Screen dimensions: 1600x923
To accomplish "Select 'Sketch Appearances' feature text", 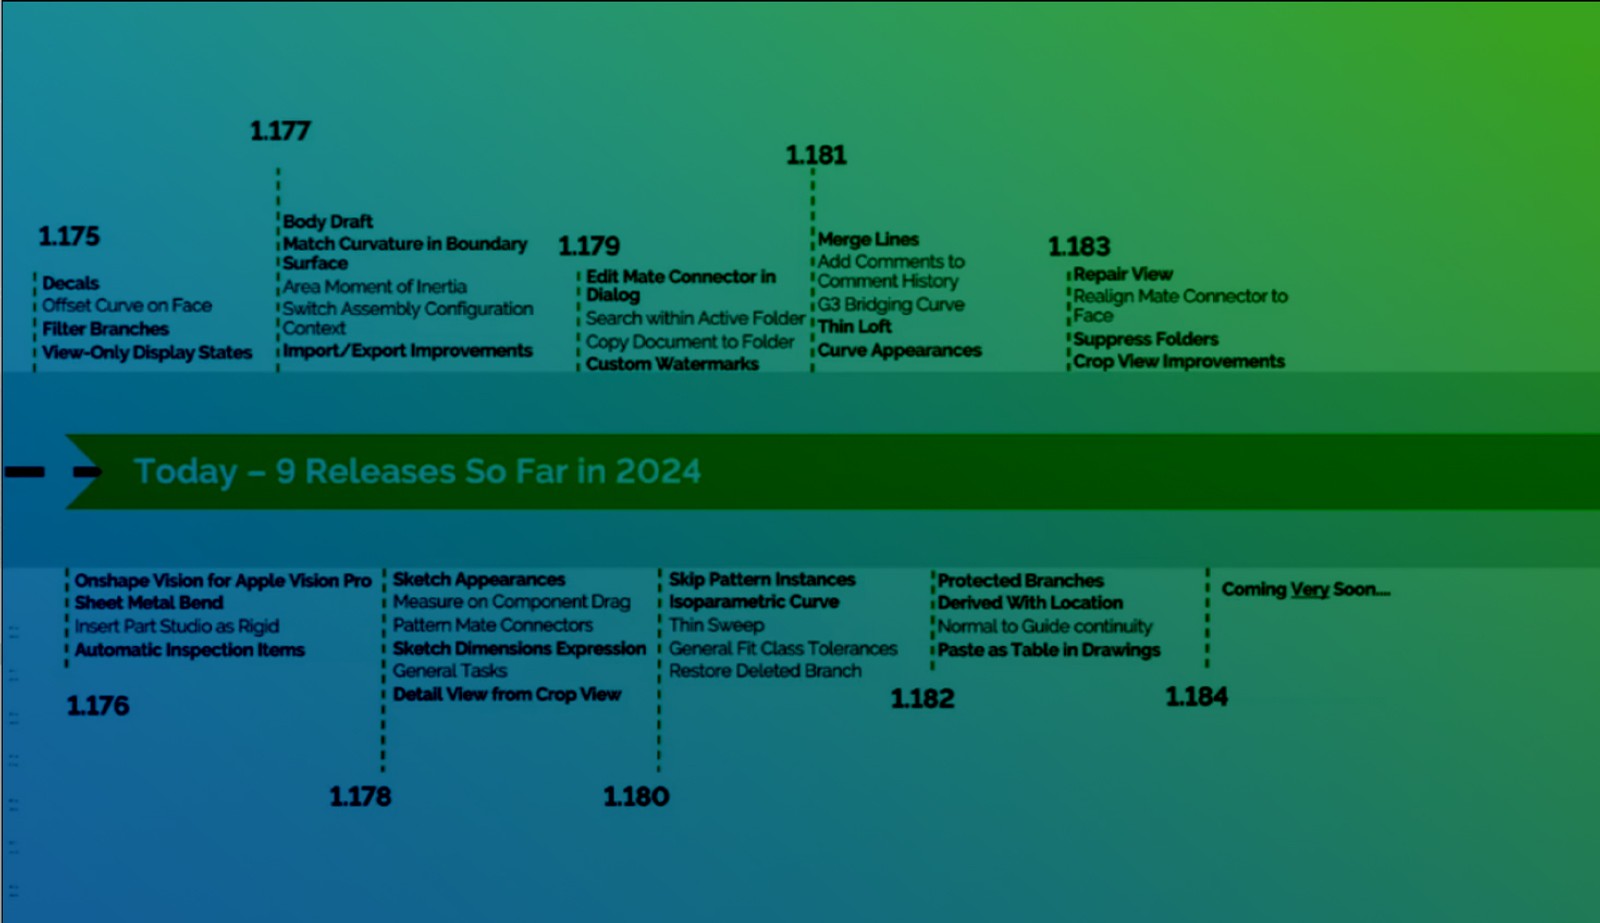I will pyautogui.click(x=479, y=579).
